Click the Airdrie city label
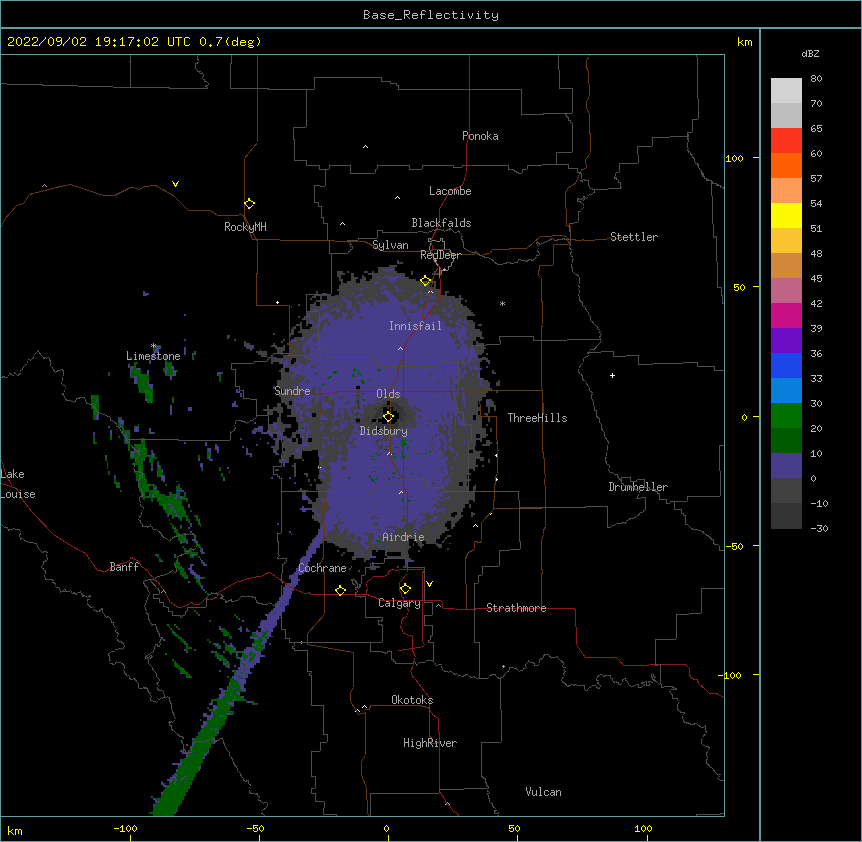862x842 pixels. [x=403, y=537]
